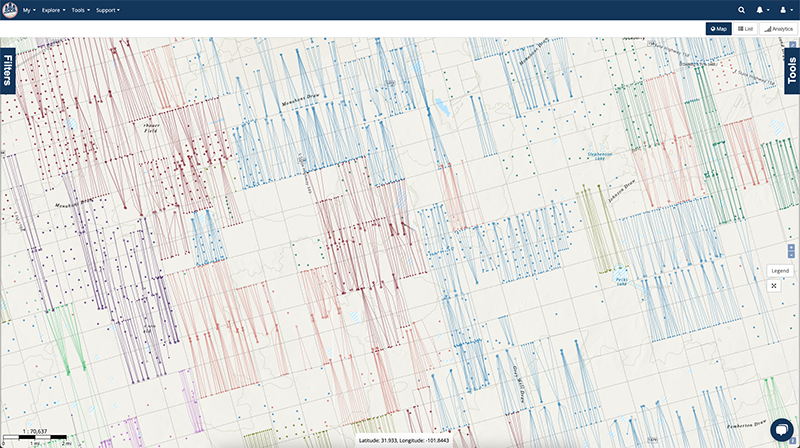Zoom out the map with minus button
The height and width of the screenshot is (448, 800).
click(791, 256)
